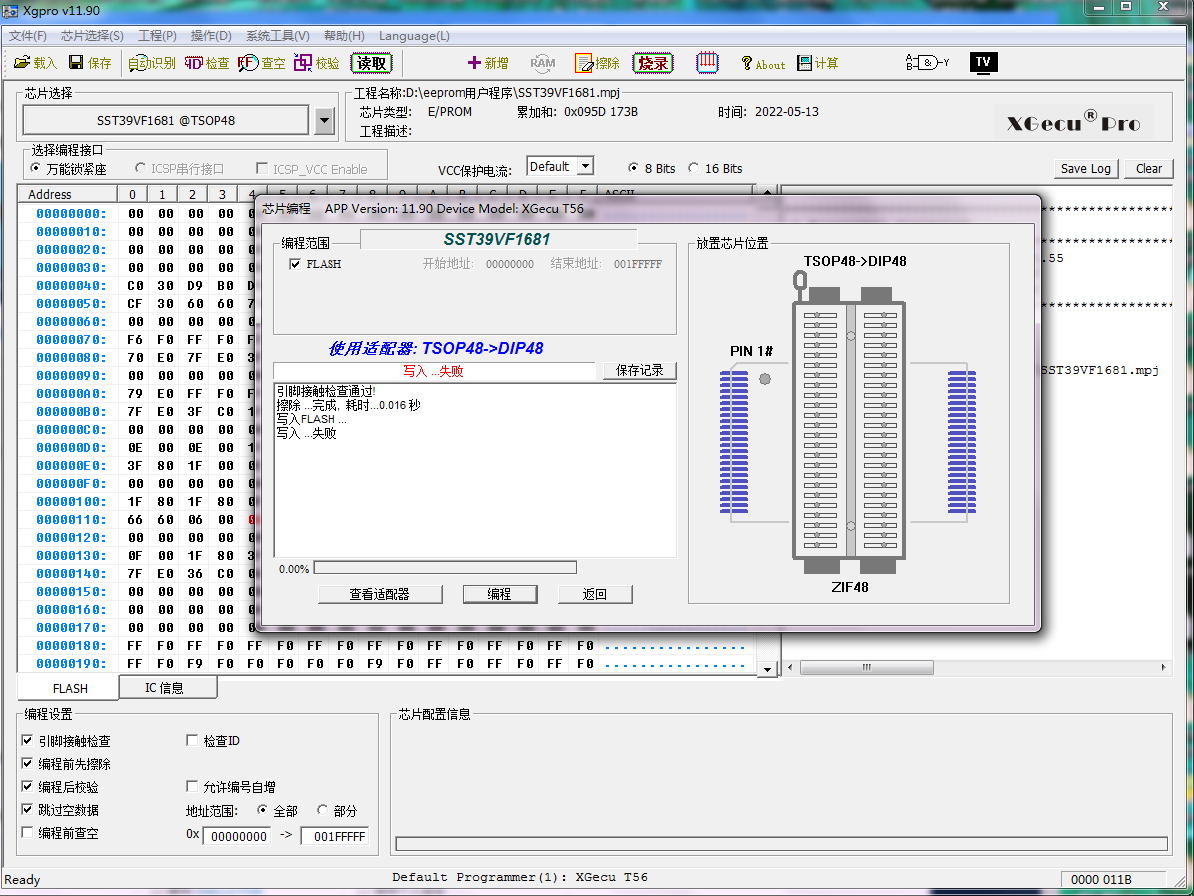Click the 查空 blank check icon

tap(262, 63)
